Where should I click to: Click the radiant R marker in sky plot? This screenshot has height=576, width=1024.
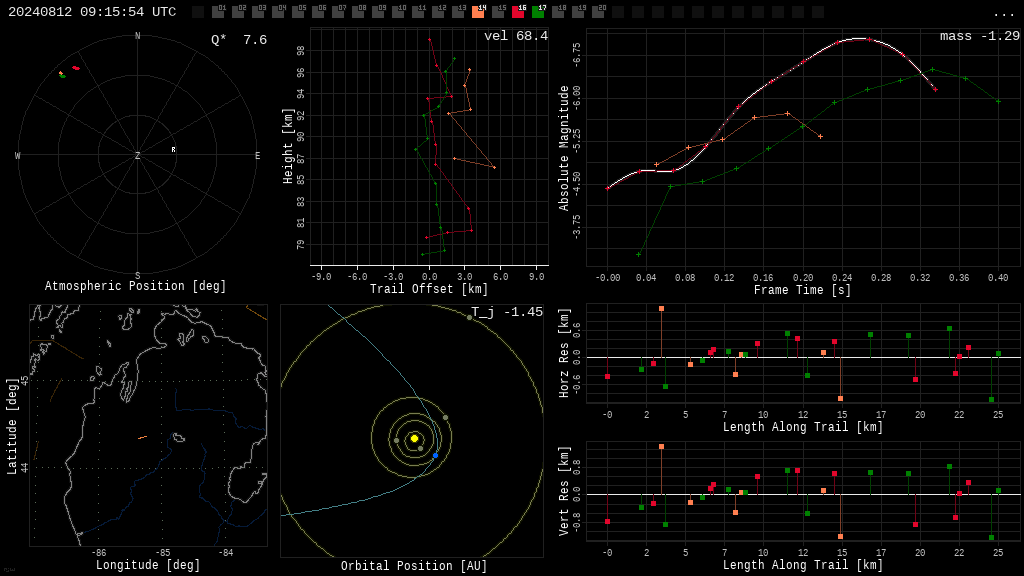[173, 150]
